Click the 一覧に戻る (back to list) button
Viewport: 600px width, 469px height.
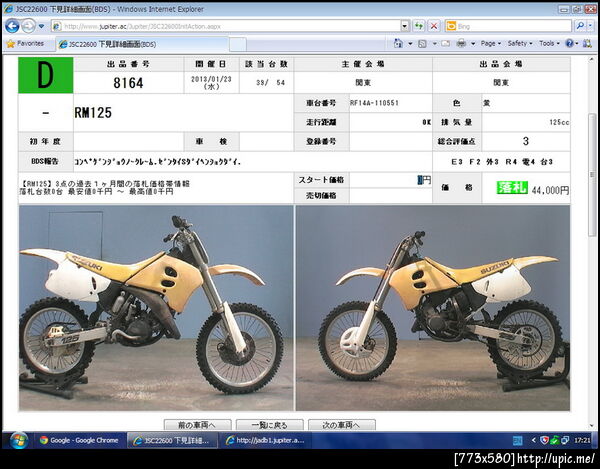(x=269, y=425)
